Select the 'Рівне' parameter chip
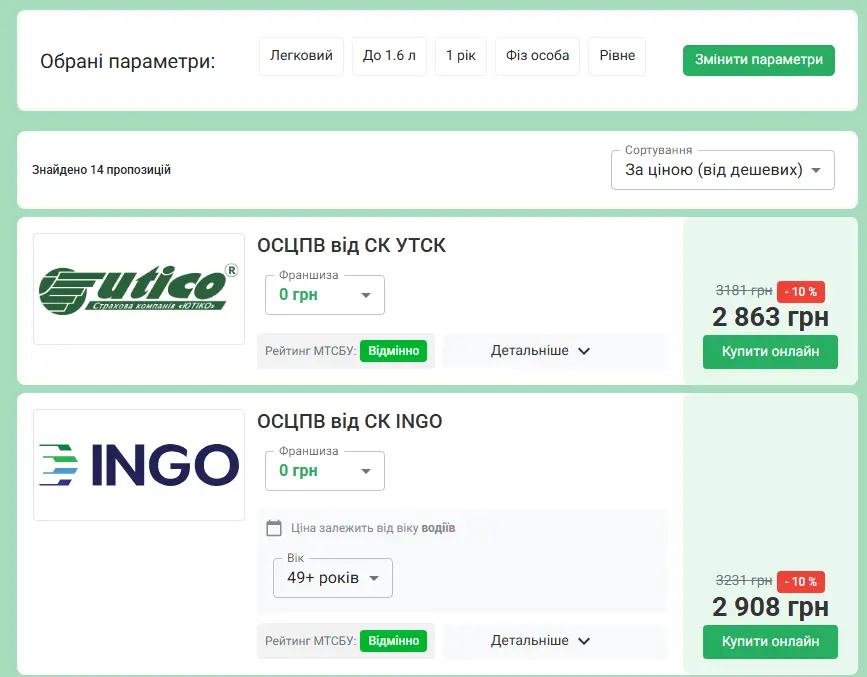Image resolution: width=867 pixels, height=677 pixels. 616,56
